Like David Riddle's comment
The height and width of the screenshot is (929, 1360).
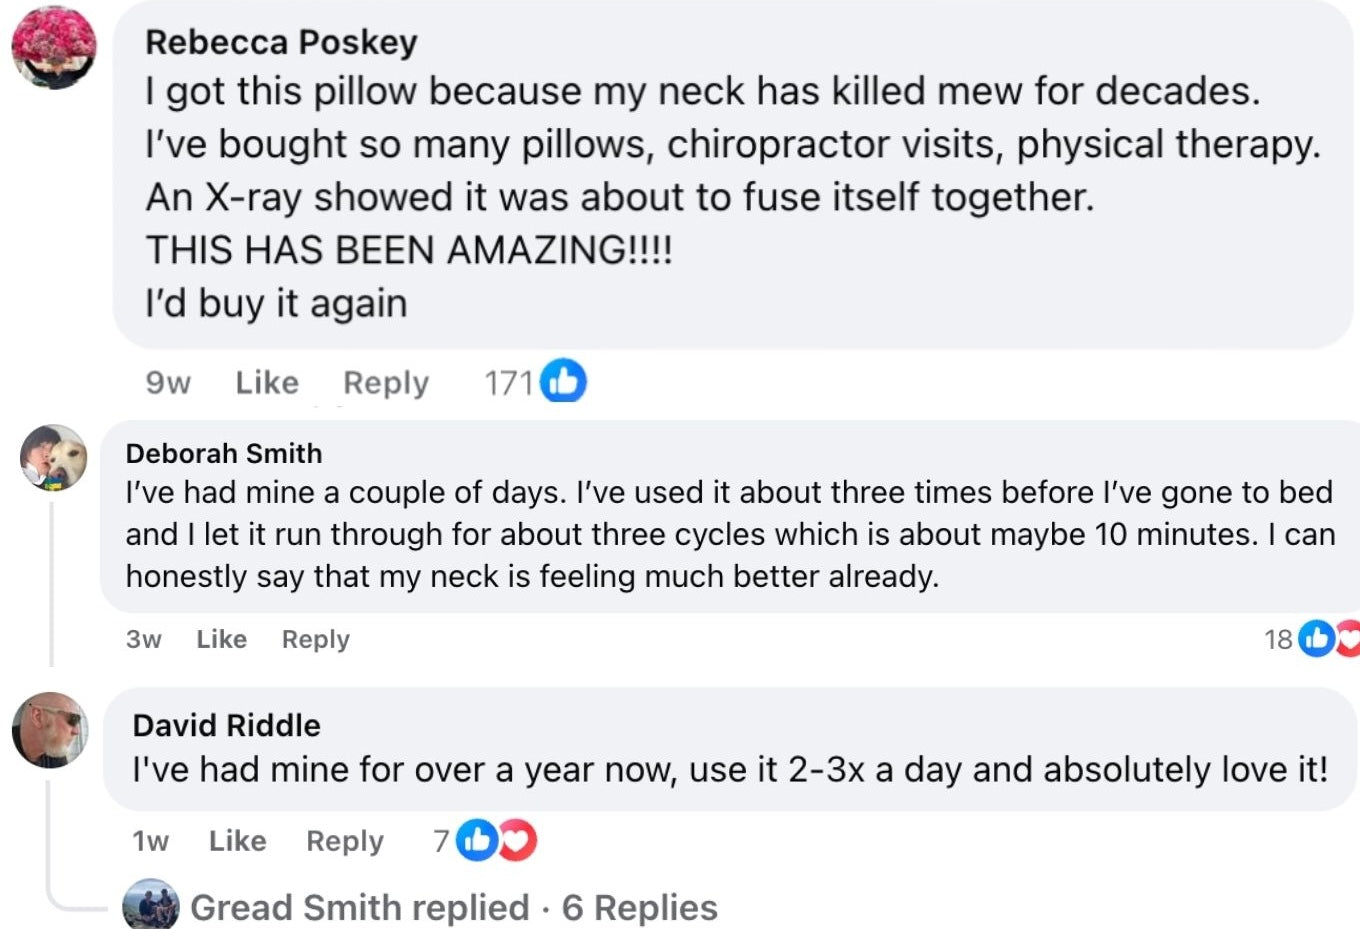pos(237,841)
